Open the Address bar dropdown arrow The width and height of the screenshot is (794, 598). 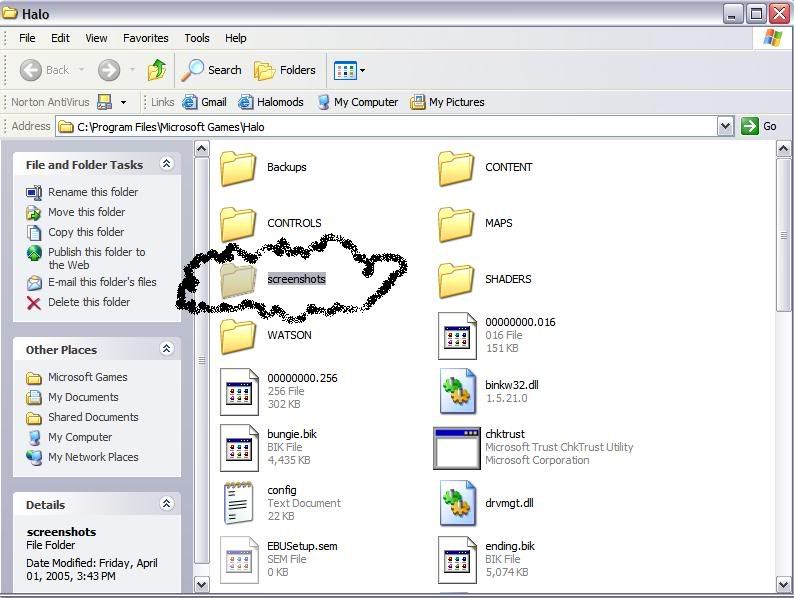pyautogui.click(x=726, y=126)
